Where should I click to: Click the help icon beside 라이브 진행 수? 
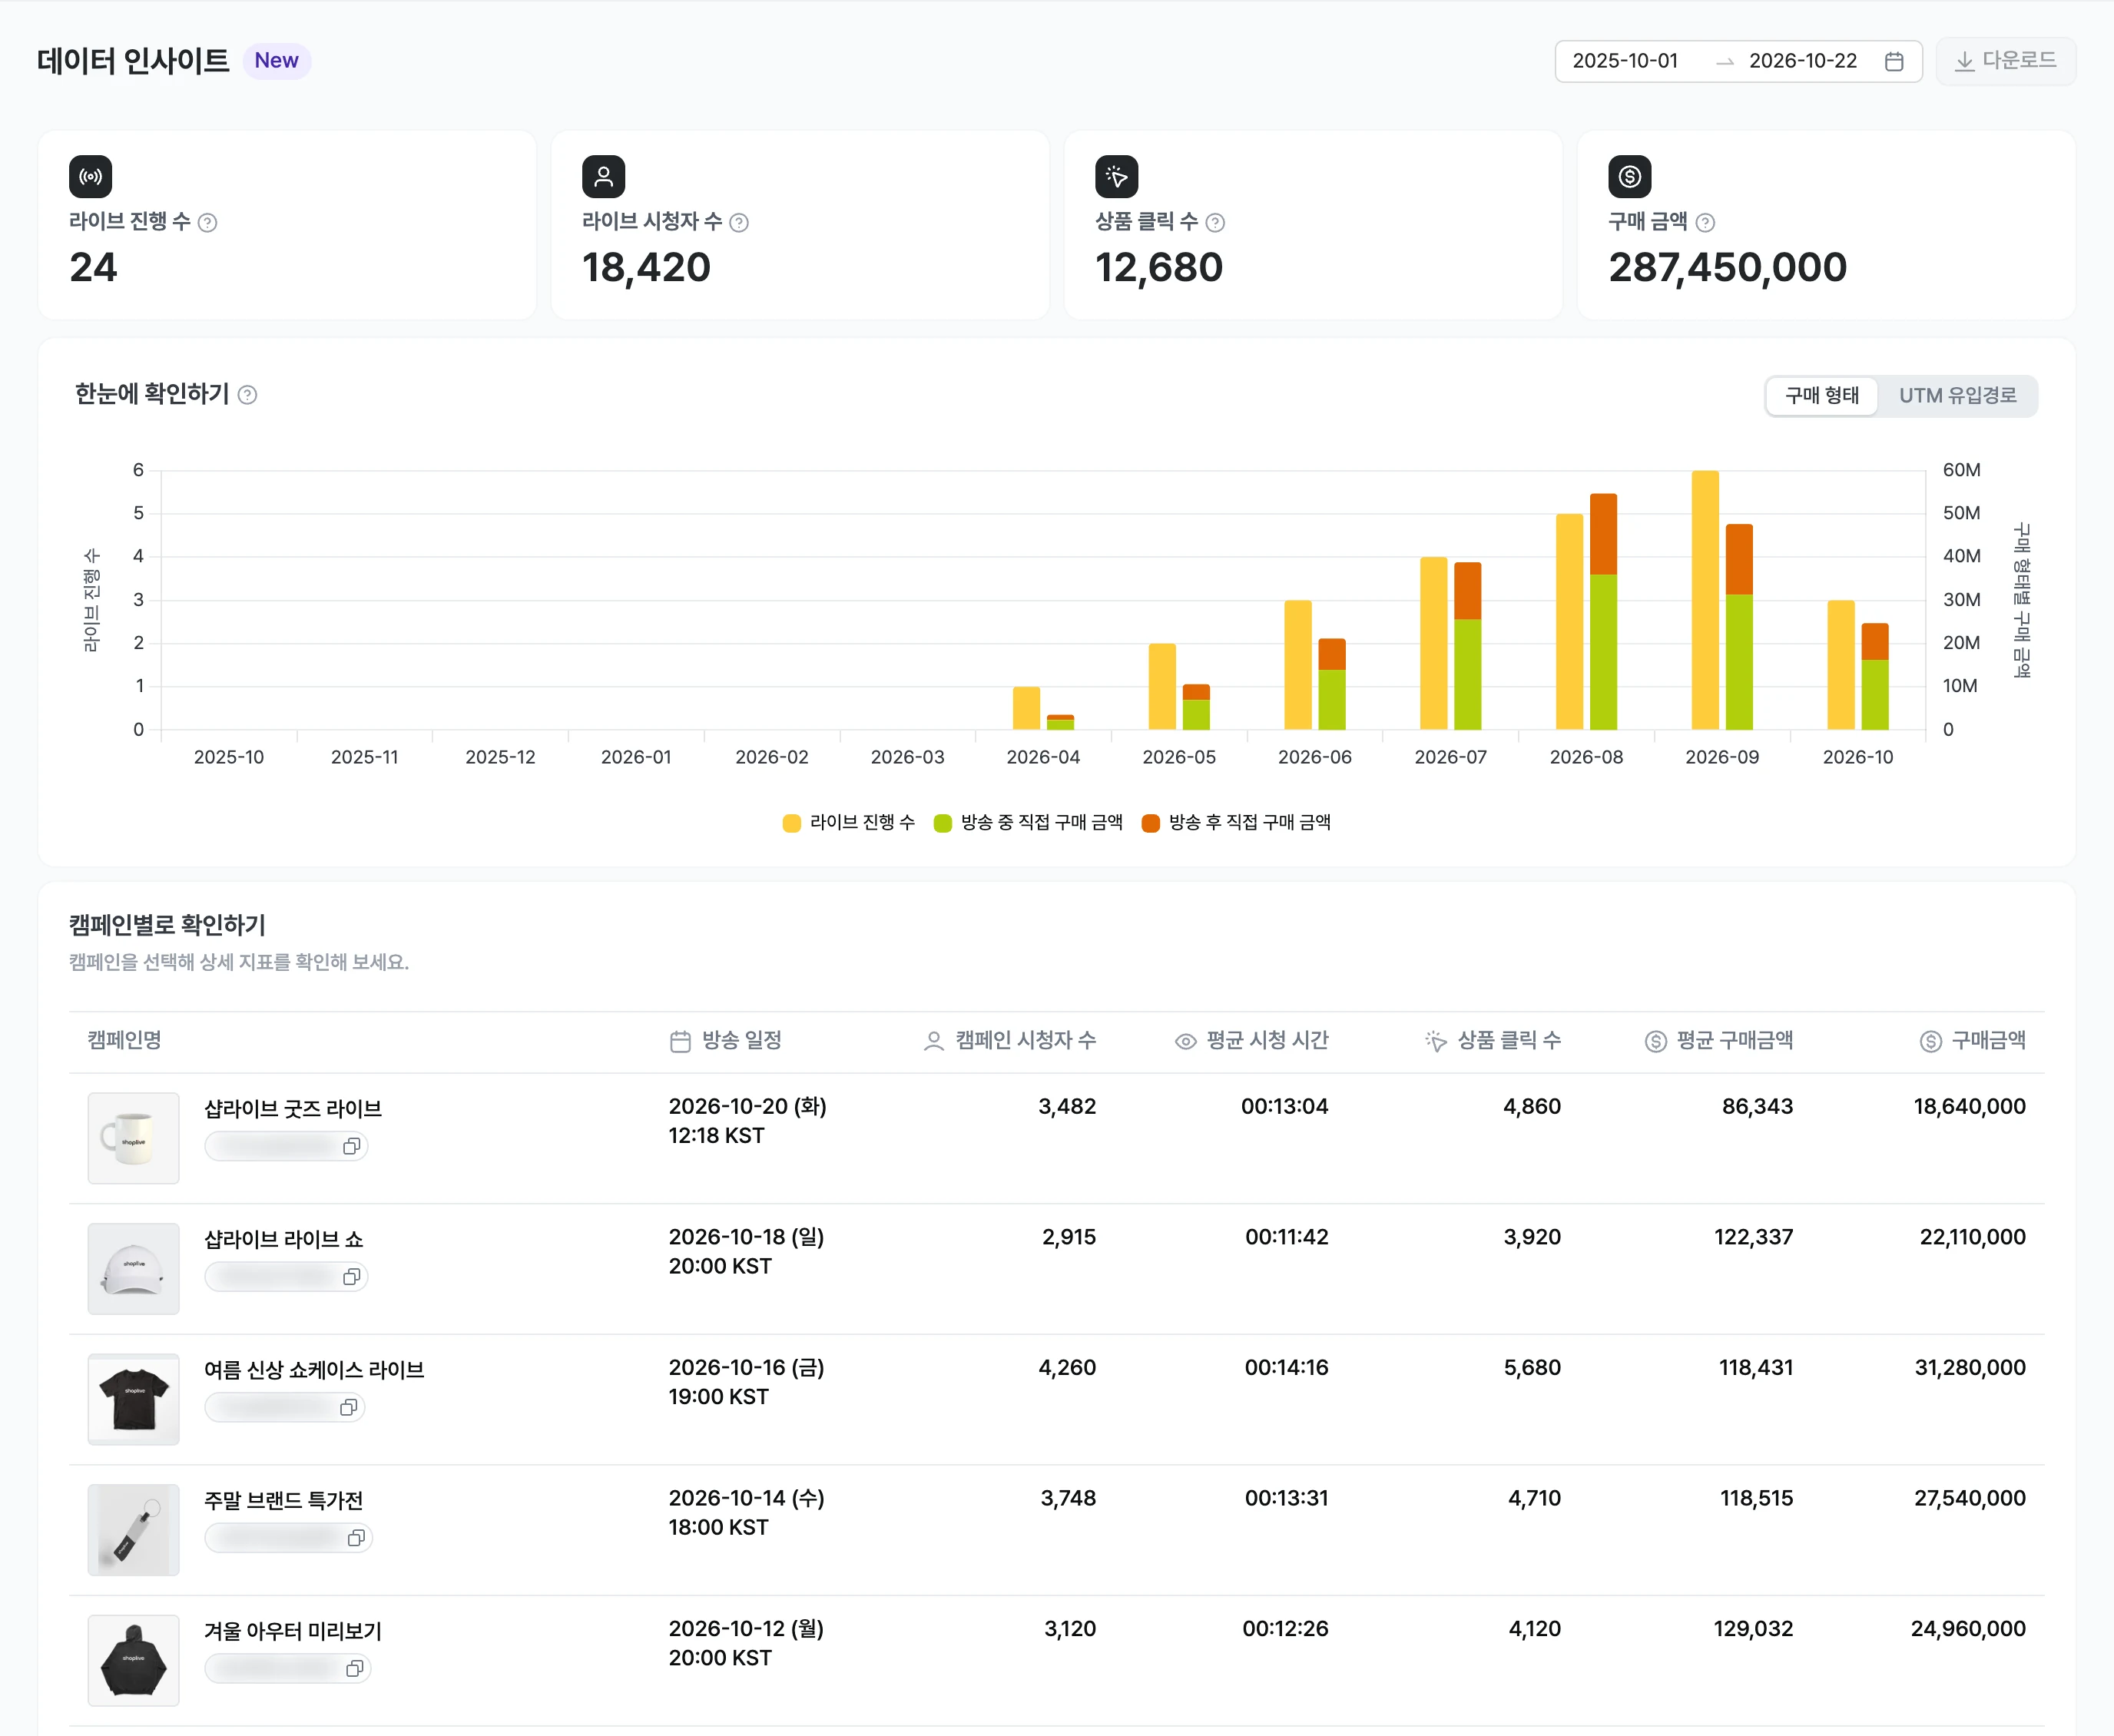tap(207, 223)
